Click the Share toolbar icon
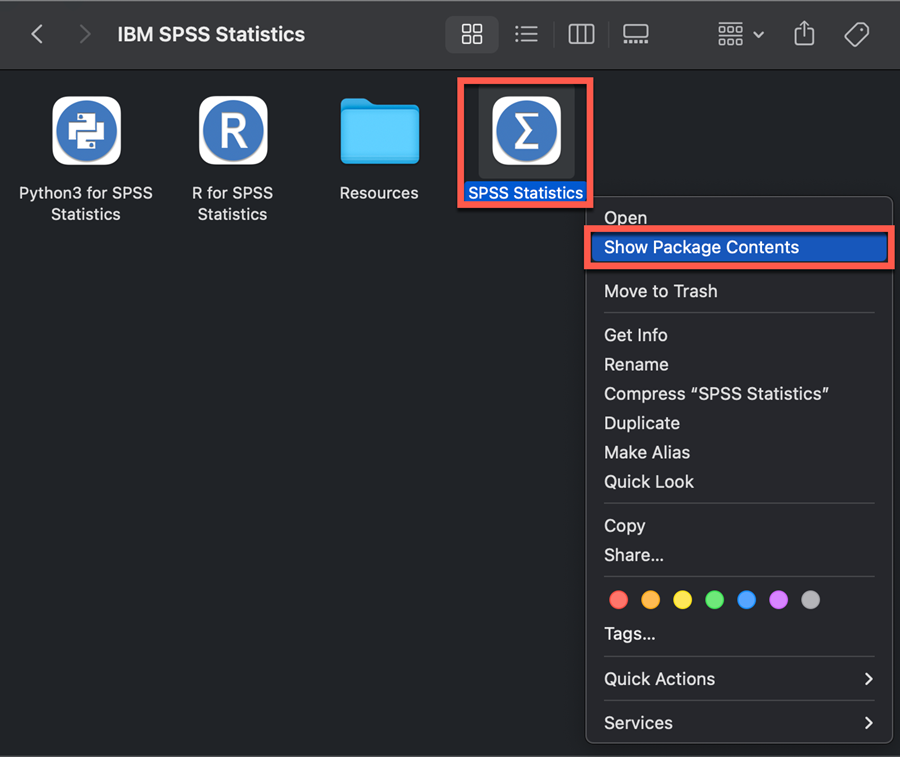The image size is (900, 757). (x=804, y=33)
